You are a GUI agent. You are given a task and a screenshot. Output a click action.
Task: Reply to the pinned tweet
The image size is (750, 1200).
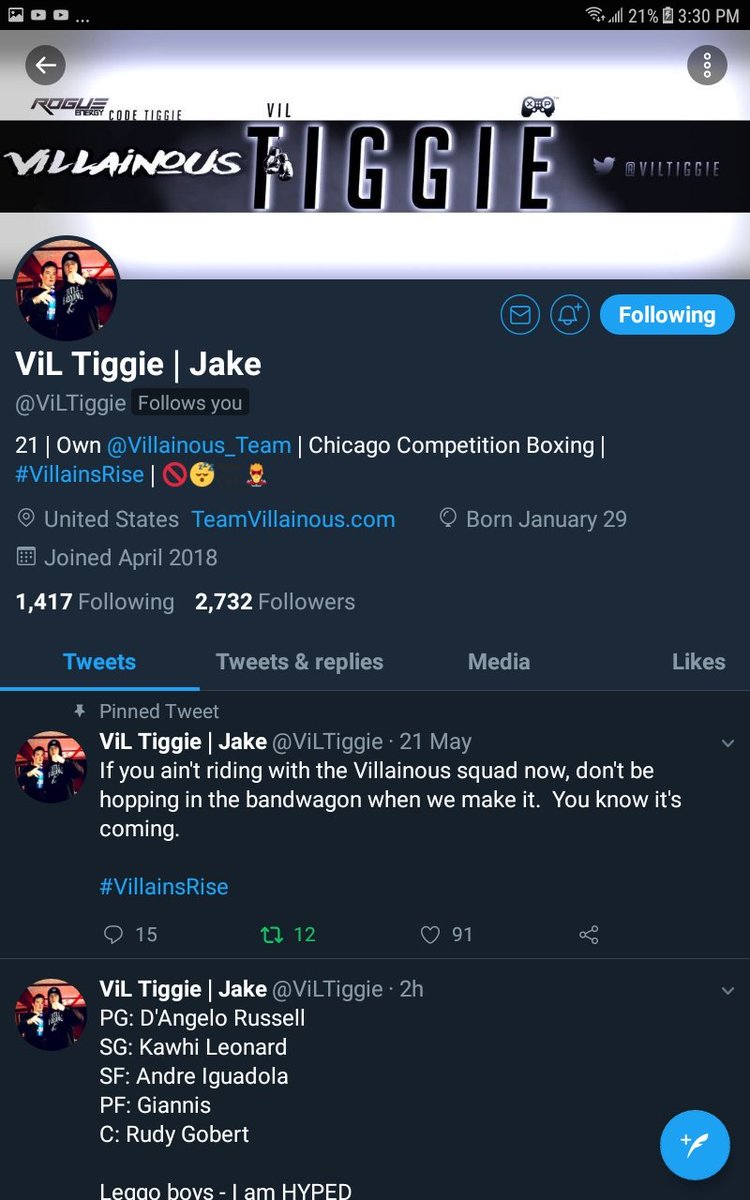(131, 934)
